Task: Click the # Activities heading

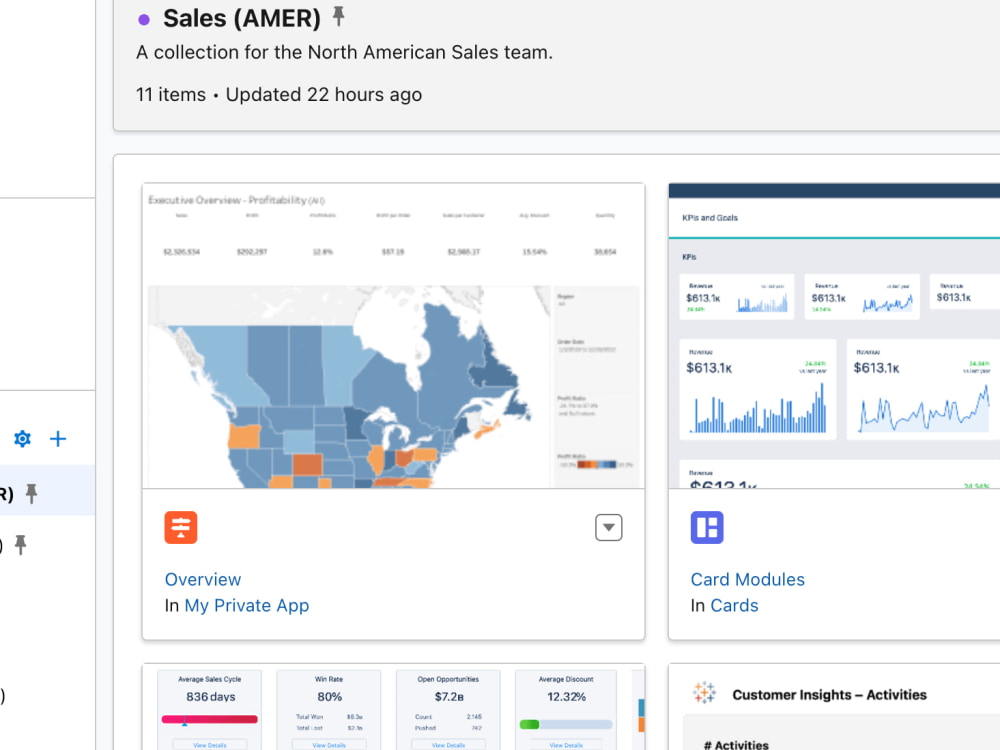Action: coord(737,744)
